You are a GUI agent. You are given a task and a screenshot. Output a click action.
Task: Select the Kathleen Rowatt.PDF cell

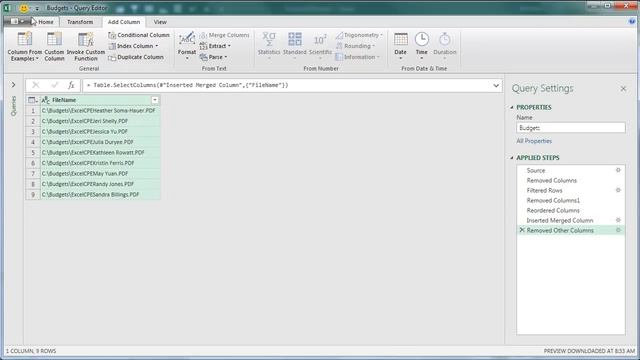point(100,153)
